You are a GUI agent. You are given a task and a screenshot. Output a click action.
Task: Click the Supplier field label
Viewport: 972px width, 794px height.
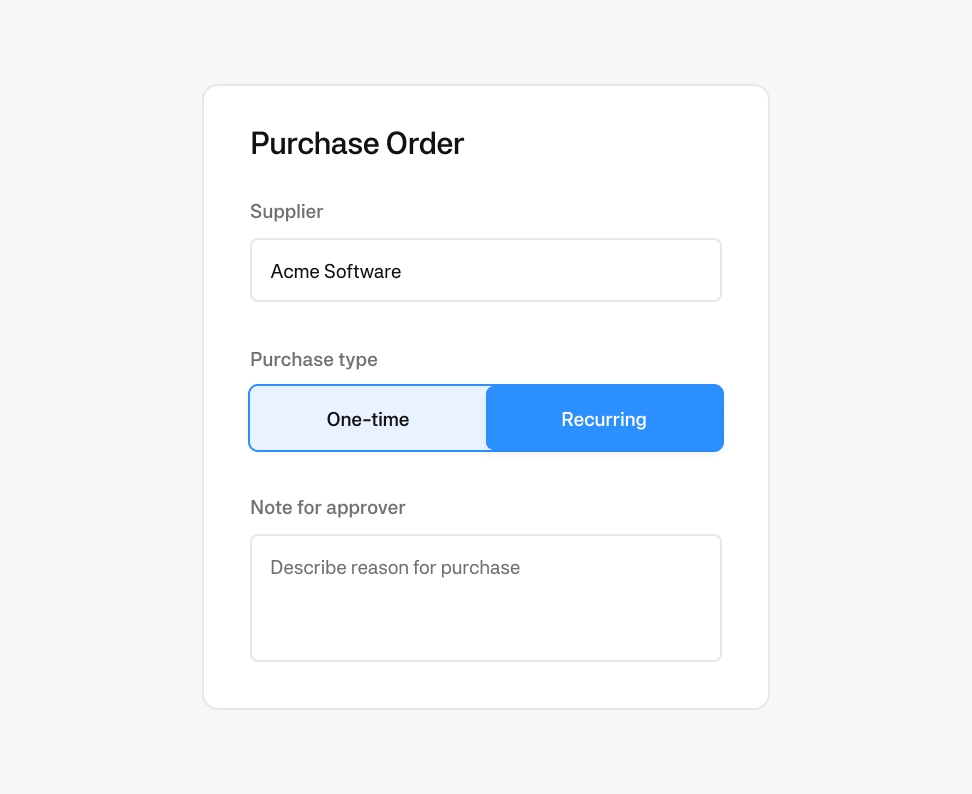tap(286, 211)
